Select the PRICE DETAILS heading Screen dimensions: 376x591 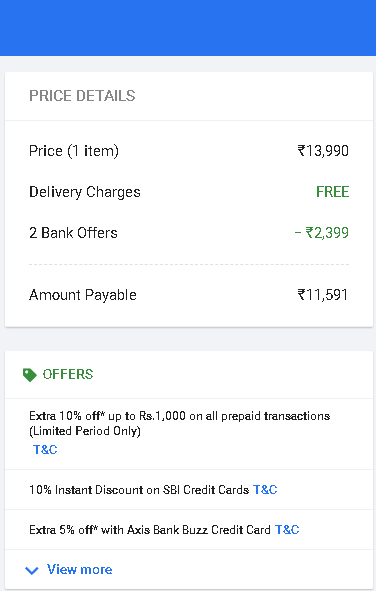(x=82, y=96)
